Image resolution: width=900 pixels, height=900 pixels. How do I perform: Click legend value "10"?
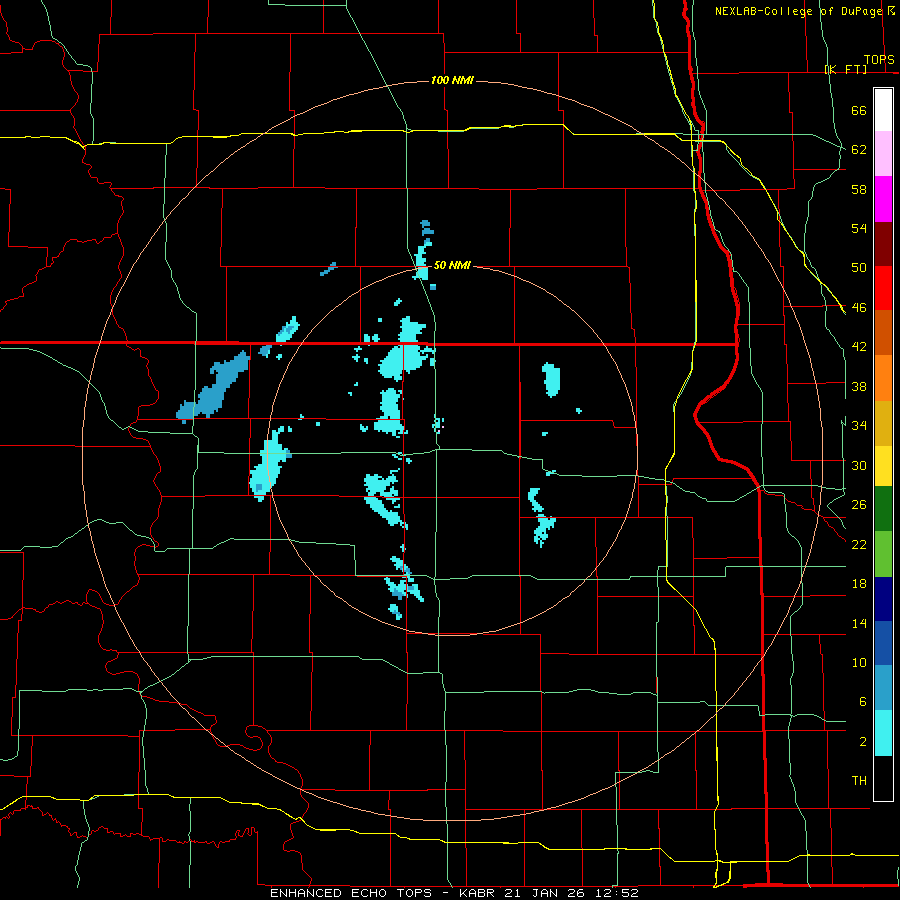[859, 662]
